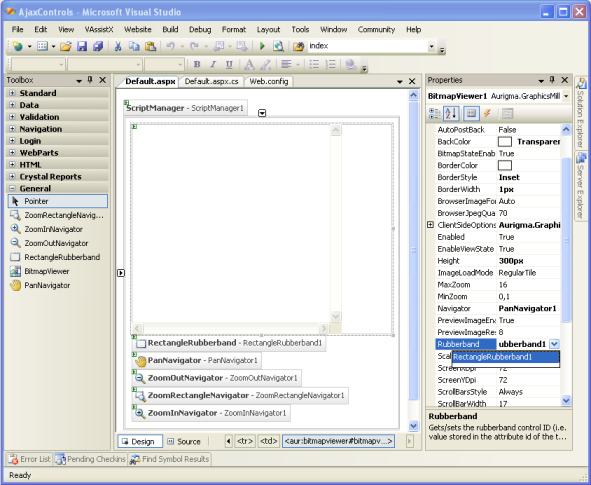Show the Properties page icon
Image resolution: width=591 pixels, height=485 pixels.
point(471,113)
